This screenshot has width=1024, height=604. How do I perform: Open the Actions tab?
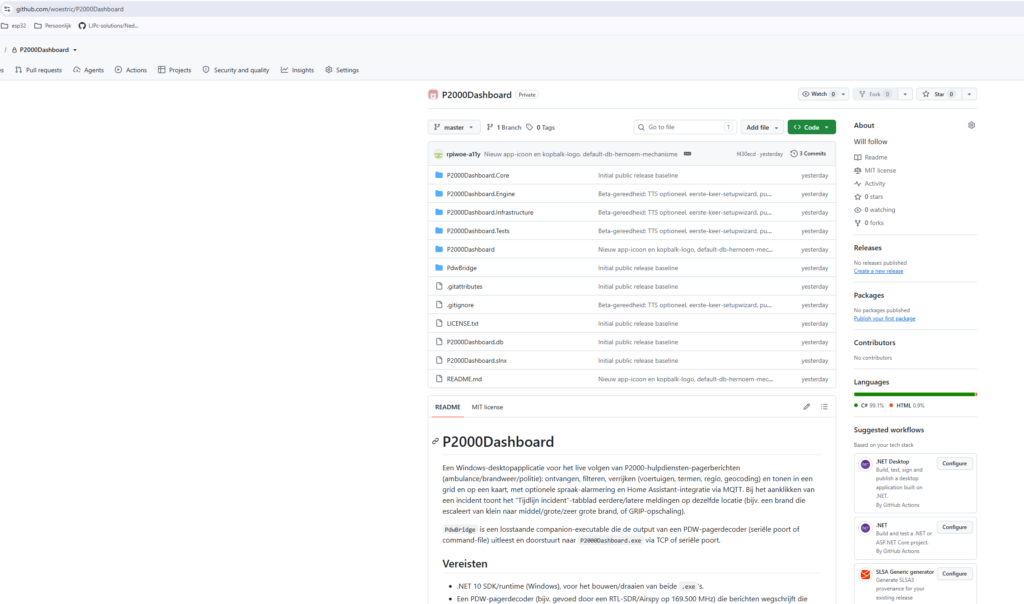click(131, 70)
